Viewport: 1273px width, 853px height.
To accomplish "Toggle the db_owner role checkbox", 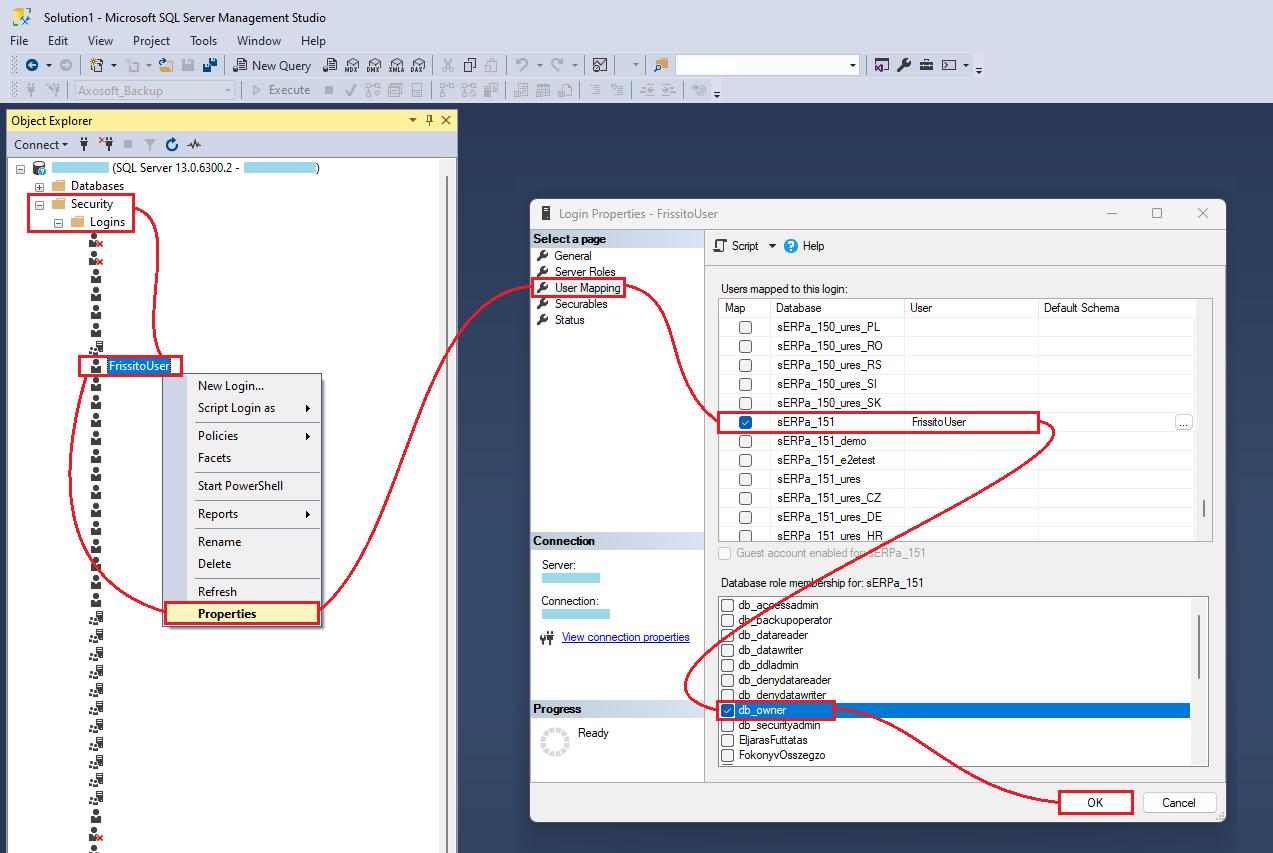I will (728, 710).
